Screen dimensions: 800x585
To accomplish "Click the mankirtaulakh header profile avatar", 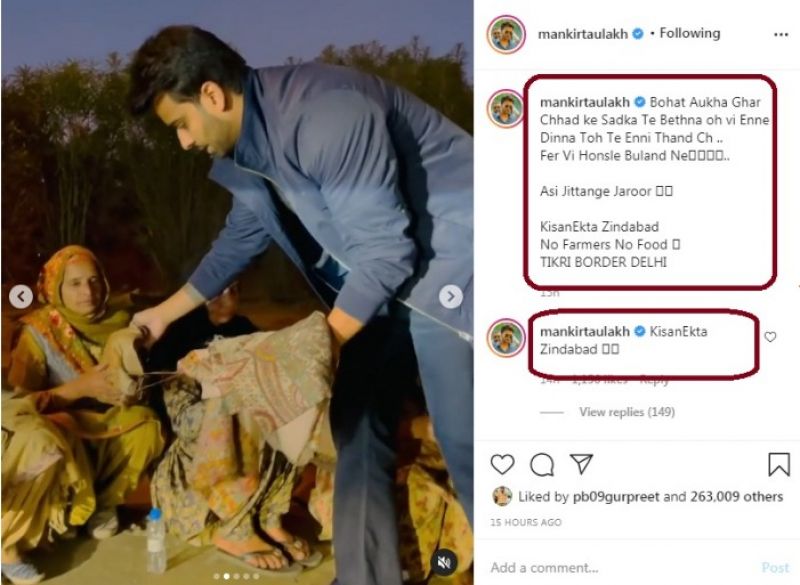I will coord(506,34).
